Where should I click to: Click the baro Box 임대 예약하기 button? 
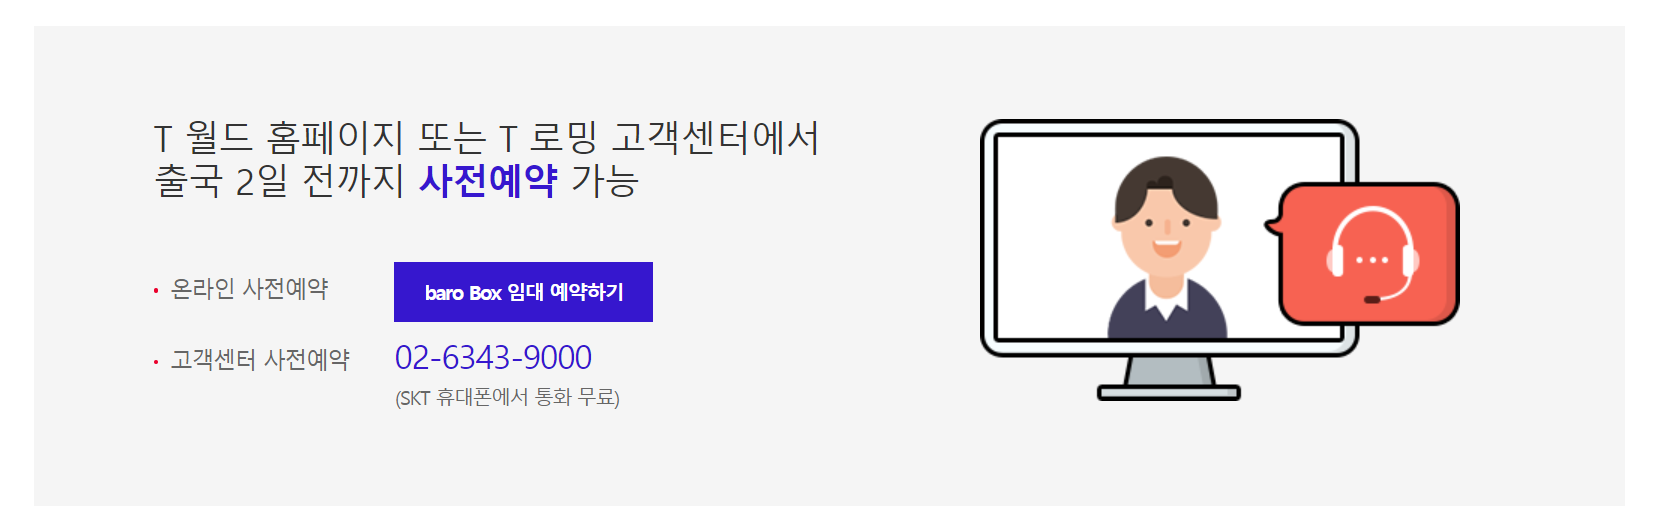click(523, 292)
